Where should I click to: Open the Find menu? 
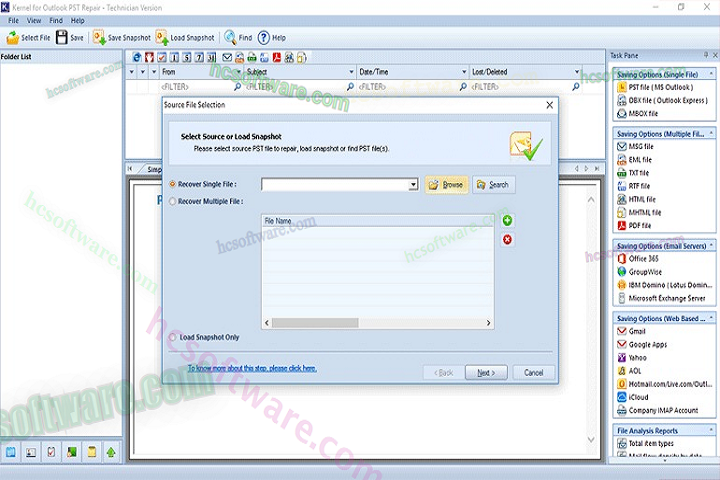tap(56, 21)
